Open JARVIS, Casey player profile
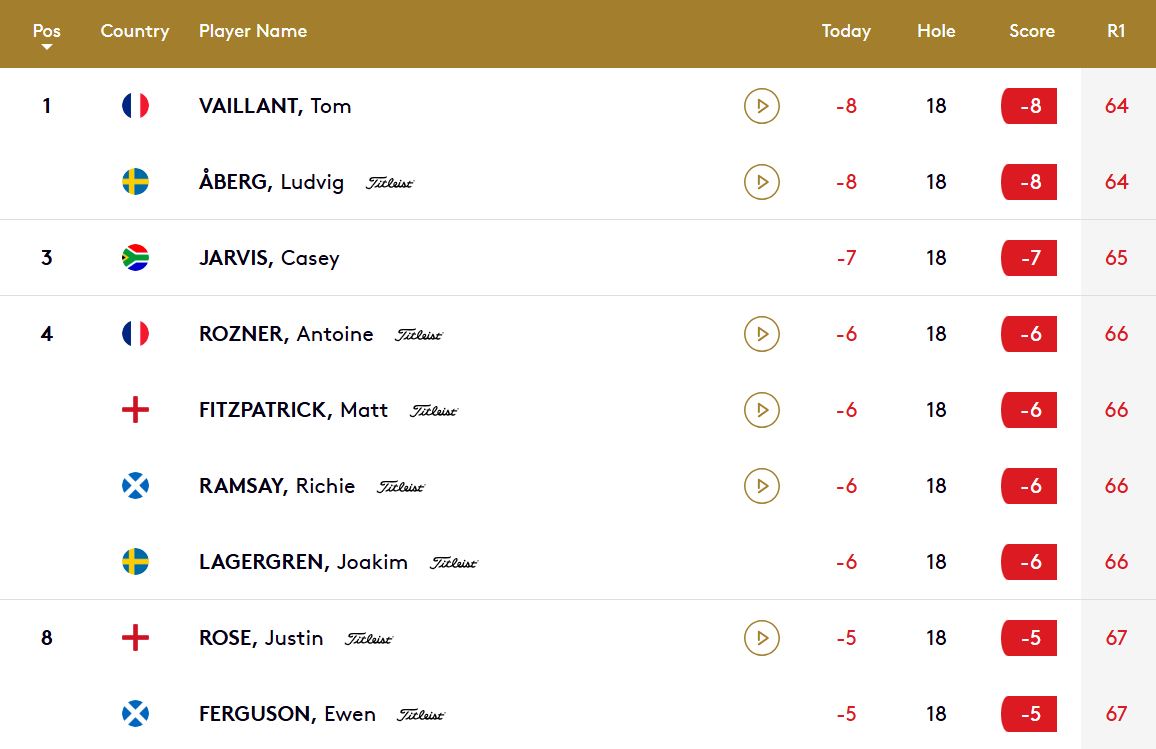Image resolution: width=1156 pixels, height=749 pixels. tap(269, 258)
